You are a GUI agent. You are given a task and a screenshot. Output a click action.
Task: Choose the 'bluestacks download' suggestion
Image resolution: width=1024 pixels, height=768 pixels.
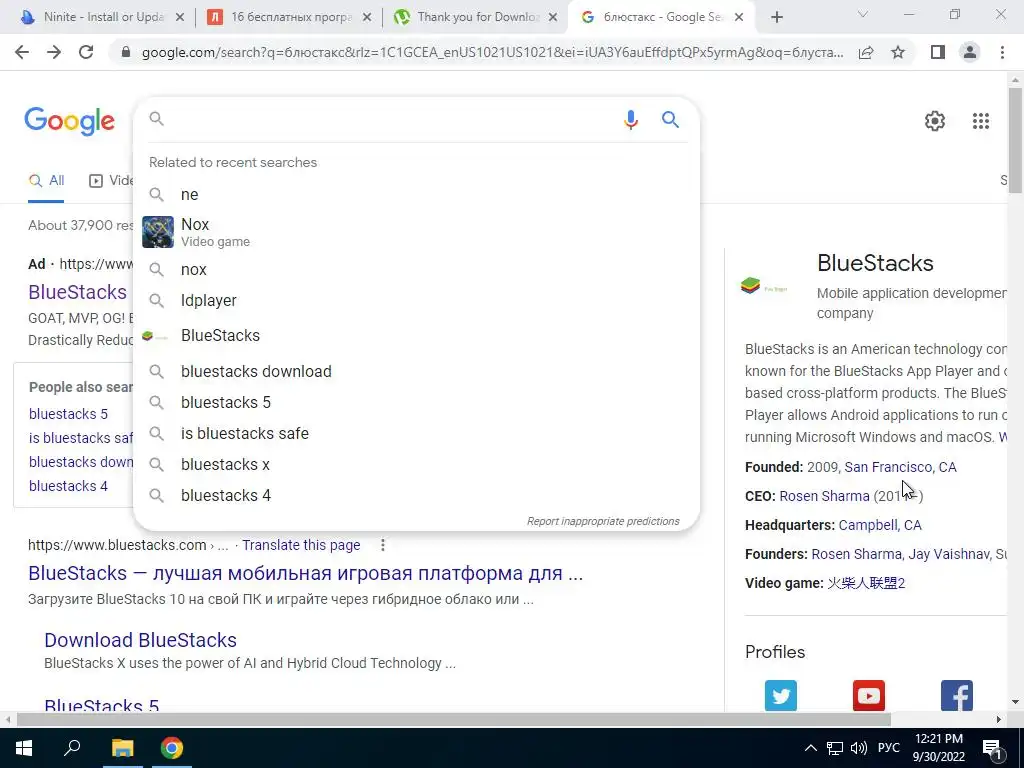tap(416, 372)
